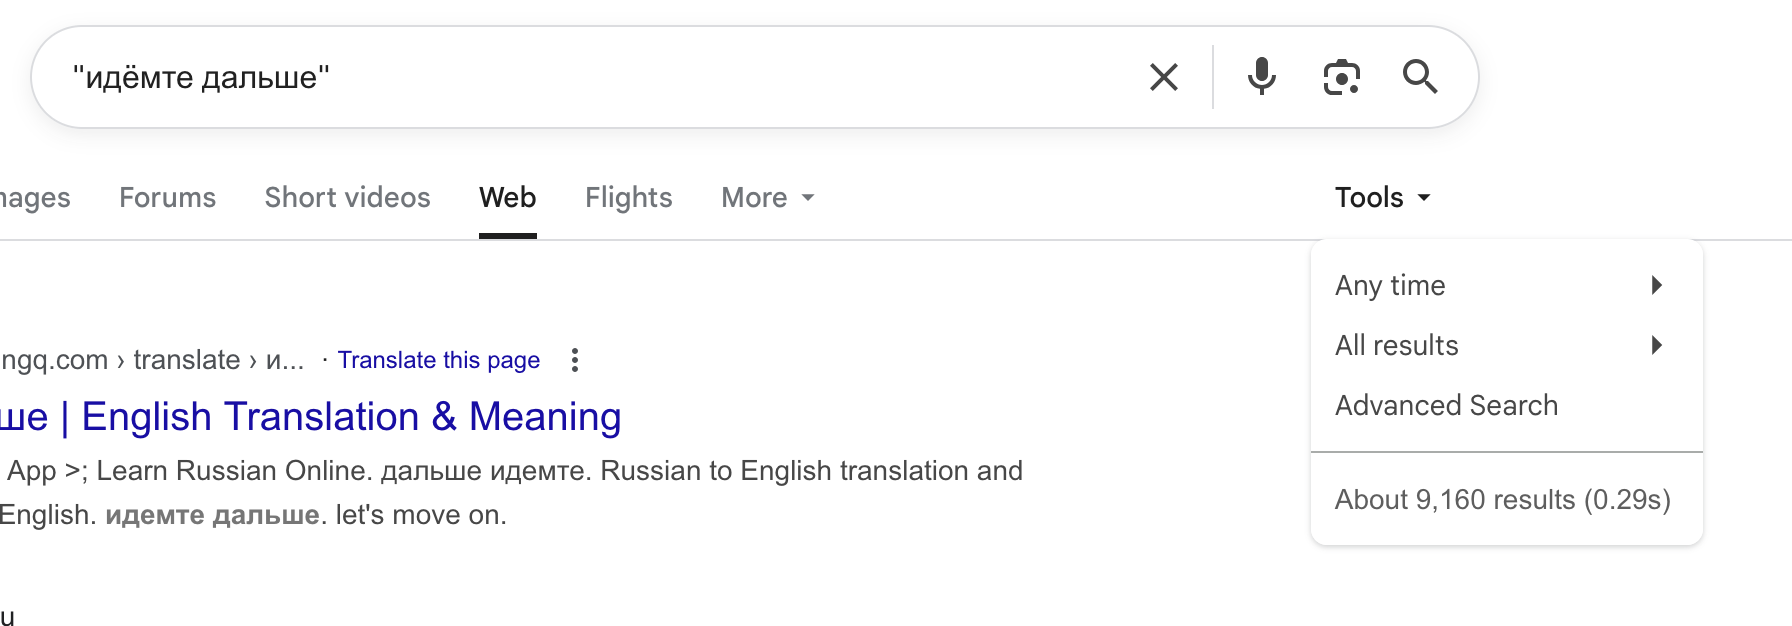
Task: Click the Translate this page link
Action: pos(438,360)
